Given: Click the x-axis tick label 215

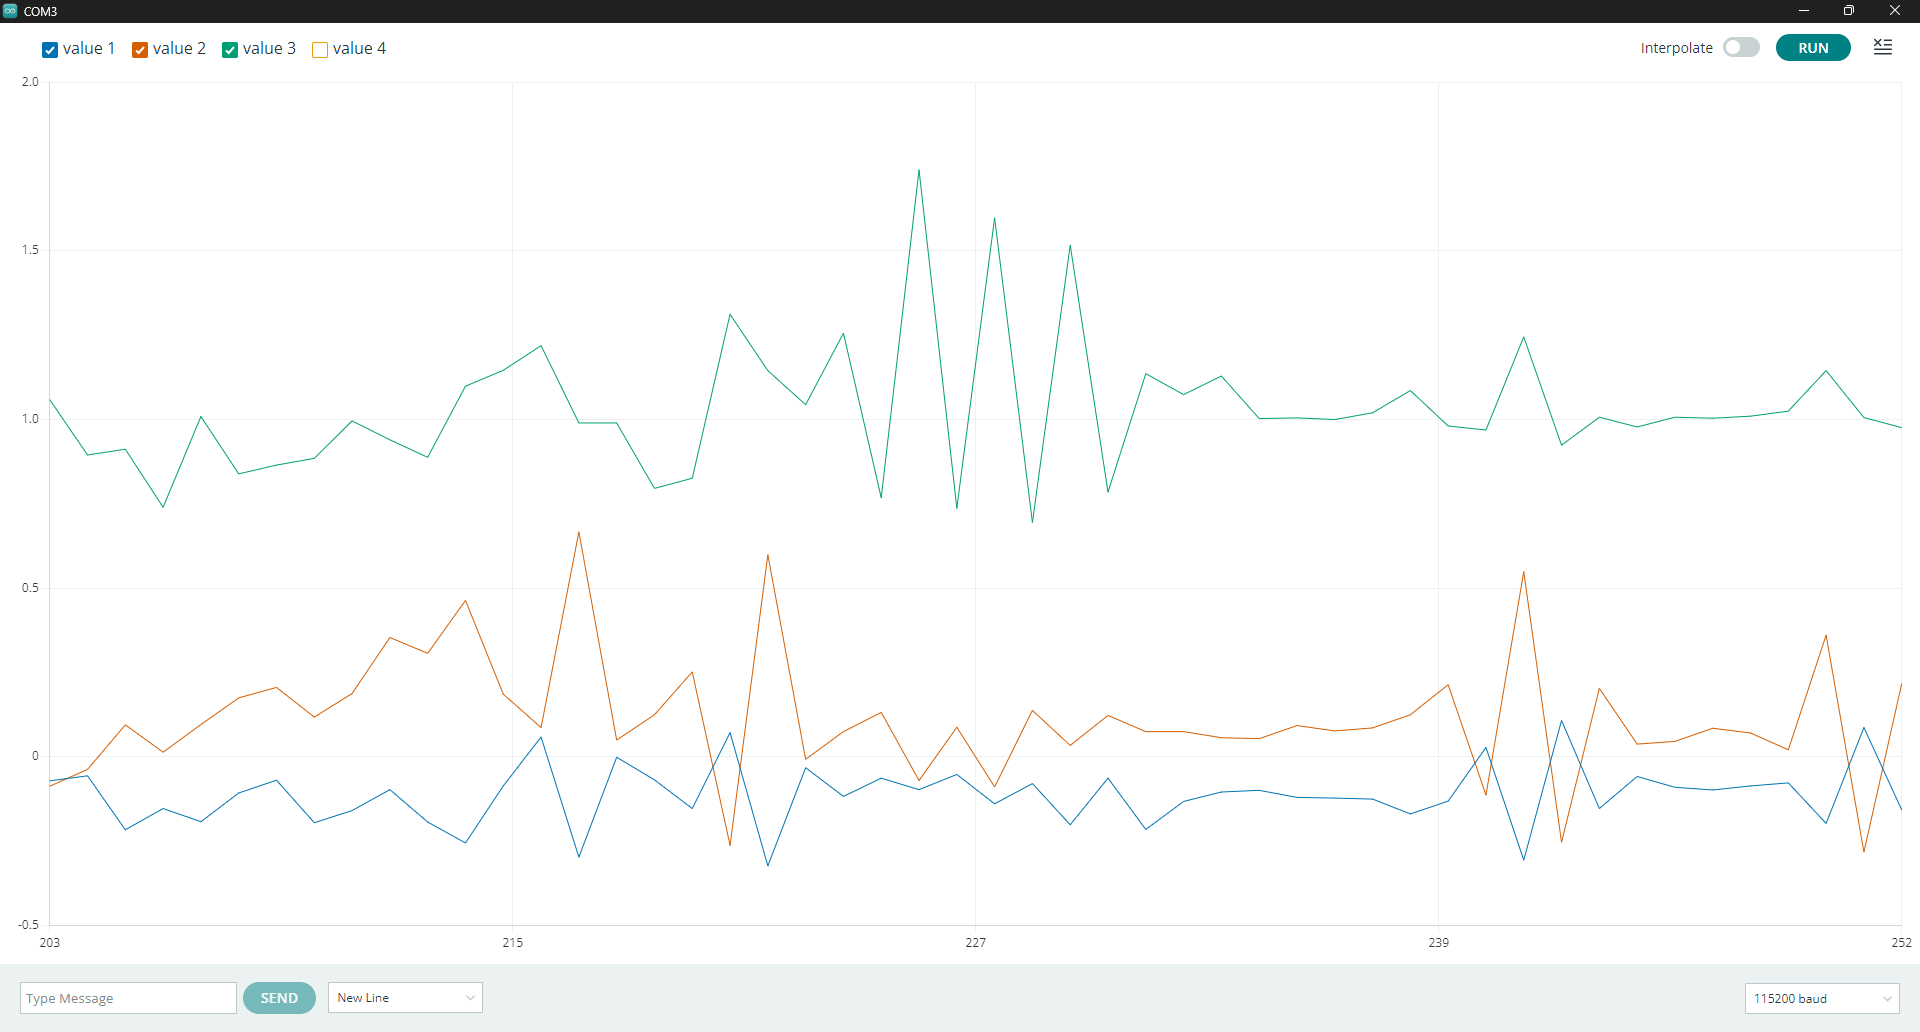Looking at the screenshot, I should (x=512, y=942).
